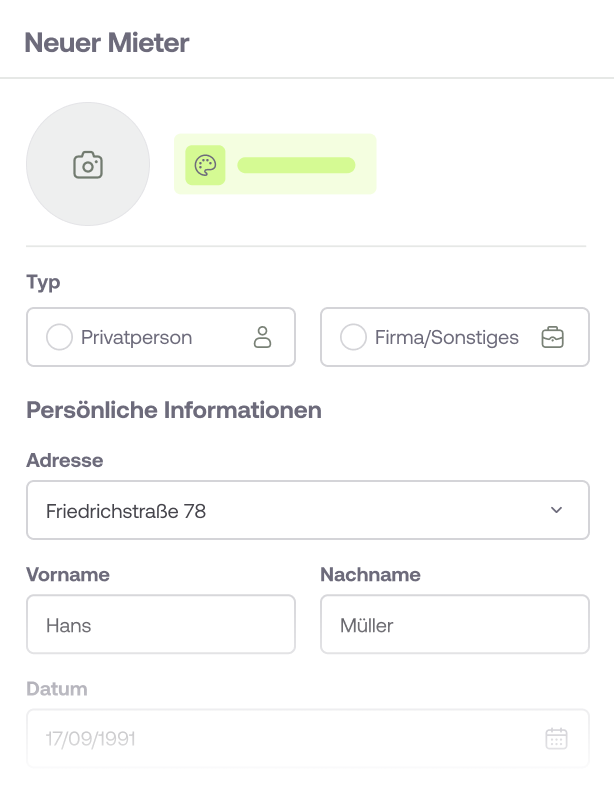This screenshot has height=790, width=614.
Task: Click the Persönliche Informationen section heading
Action: click(x=174, y=410)
